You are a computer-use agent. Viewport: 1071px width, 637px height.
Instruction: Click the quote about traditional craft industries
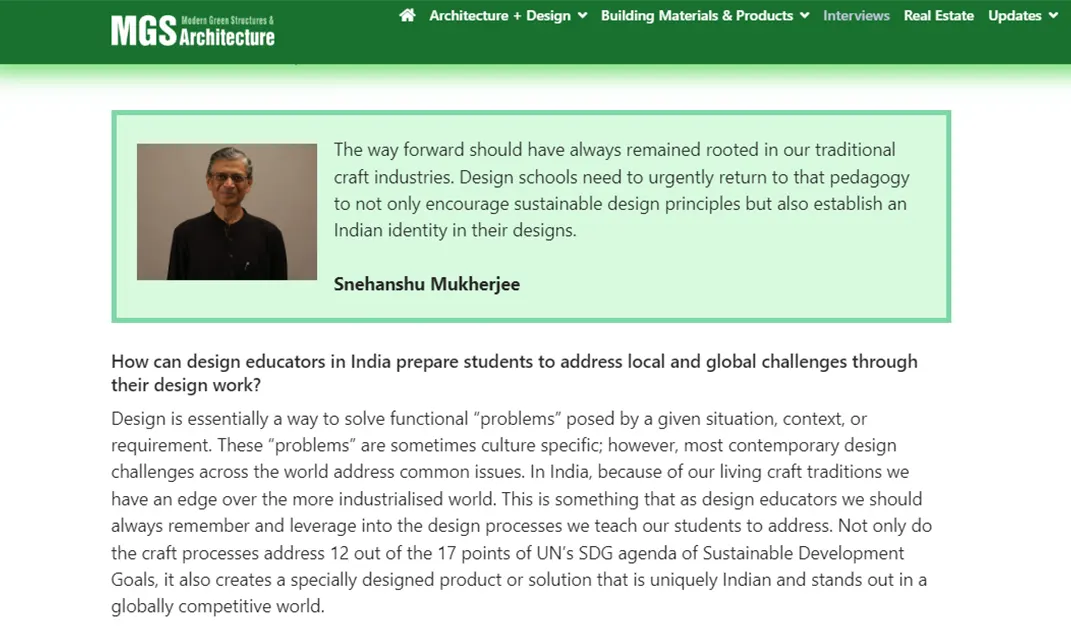click(621, 190)
